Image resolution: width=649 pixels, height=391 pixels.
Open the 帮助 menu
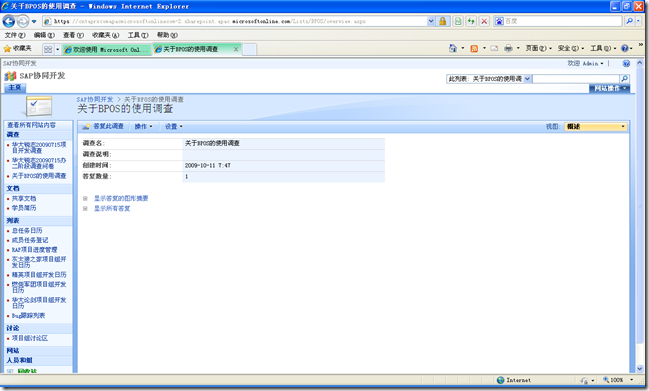167,35
